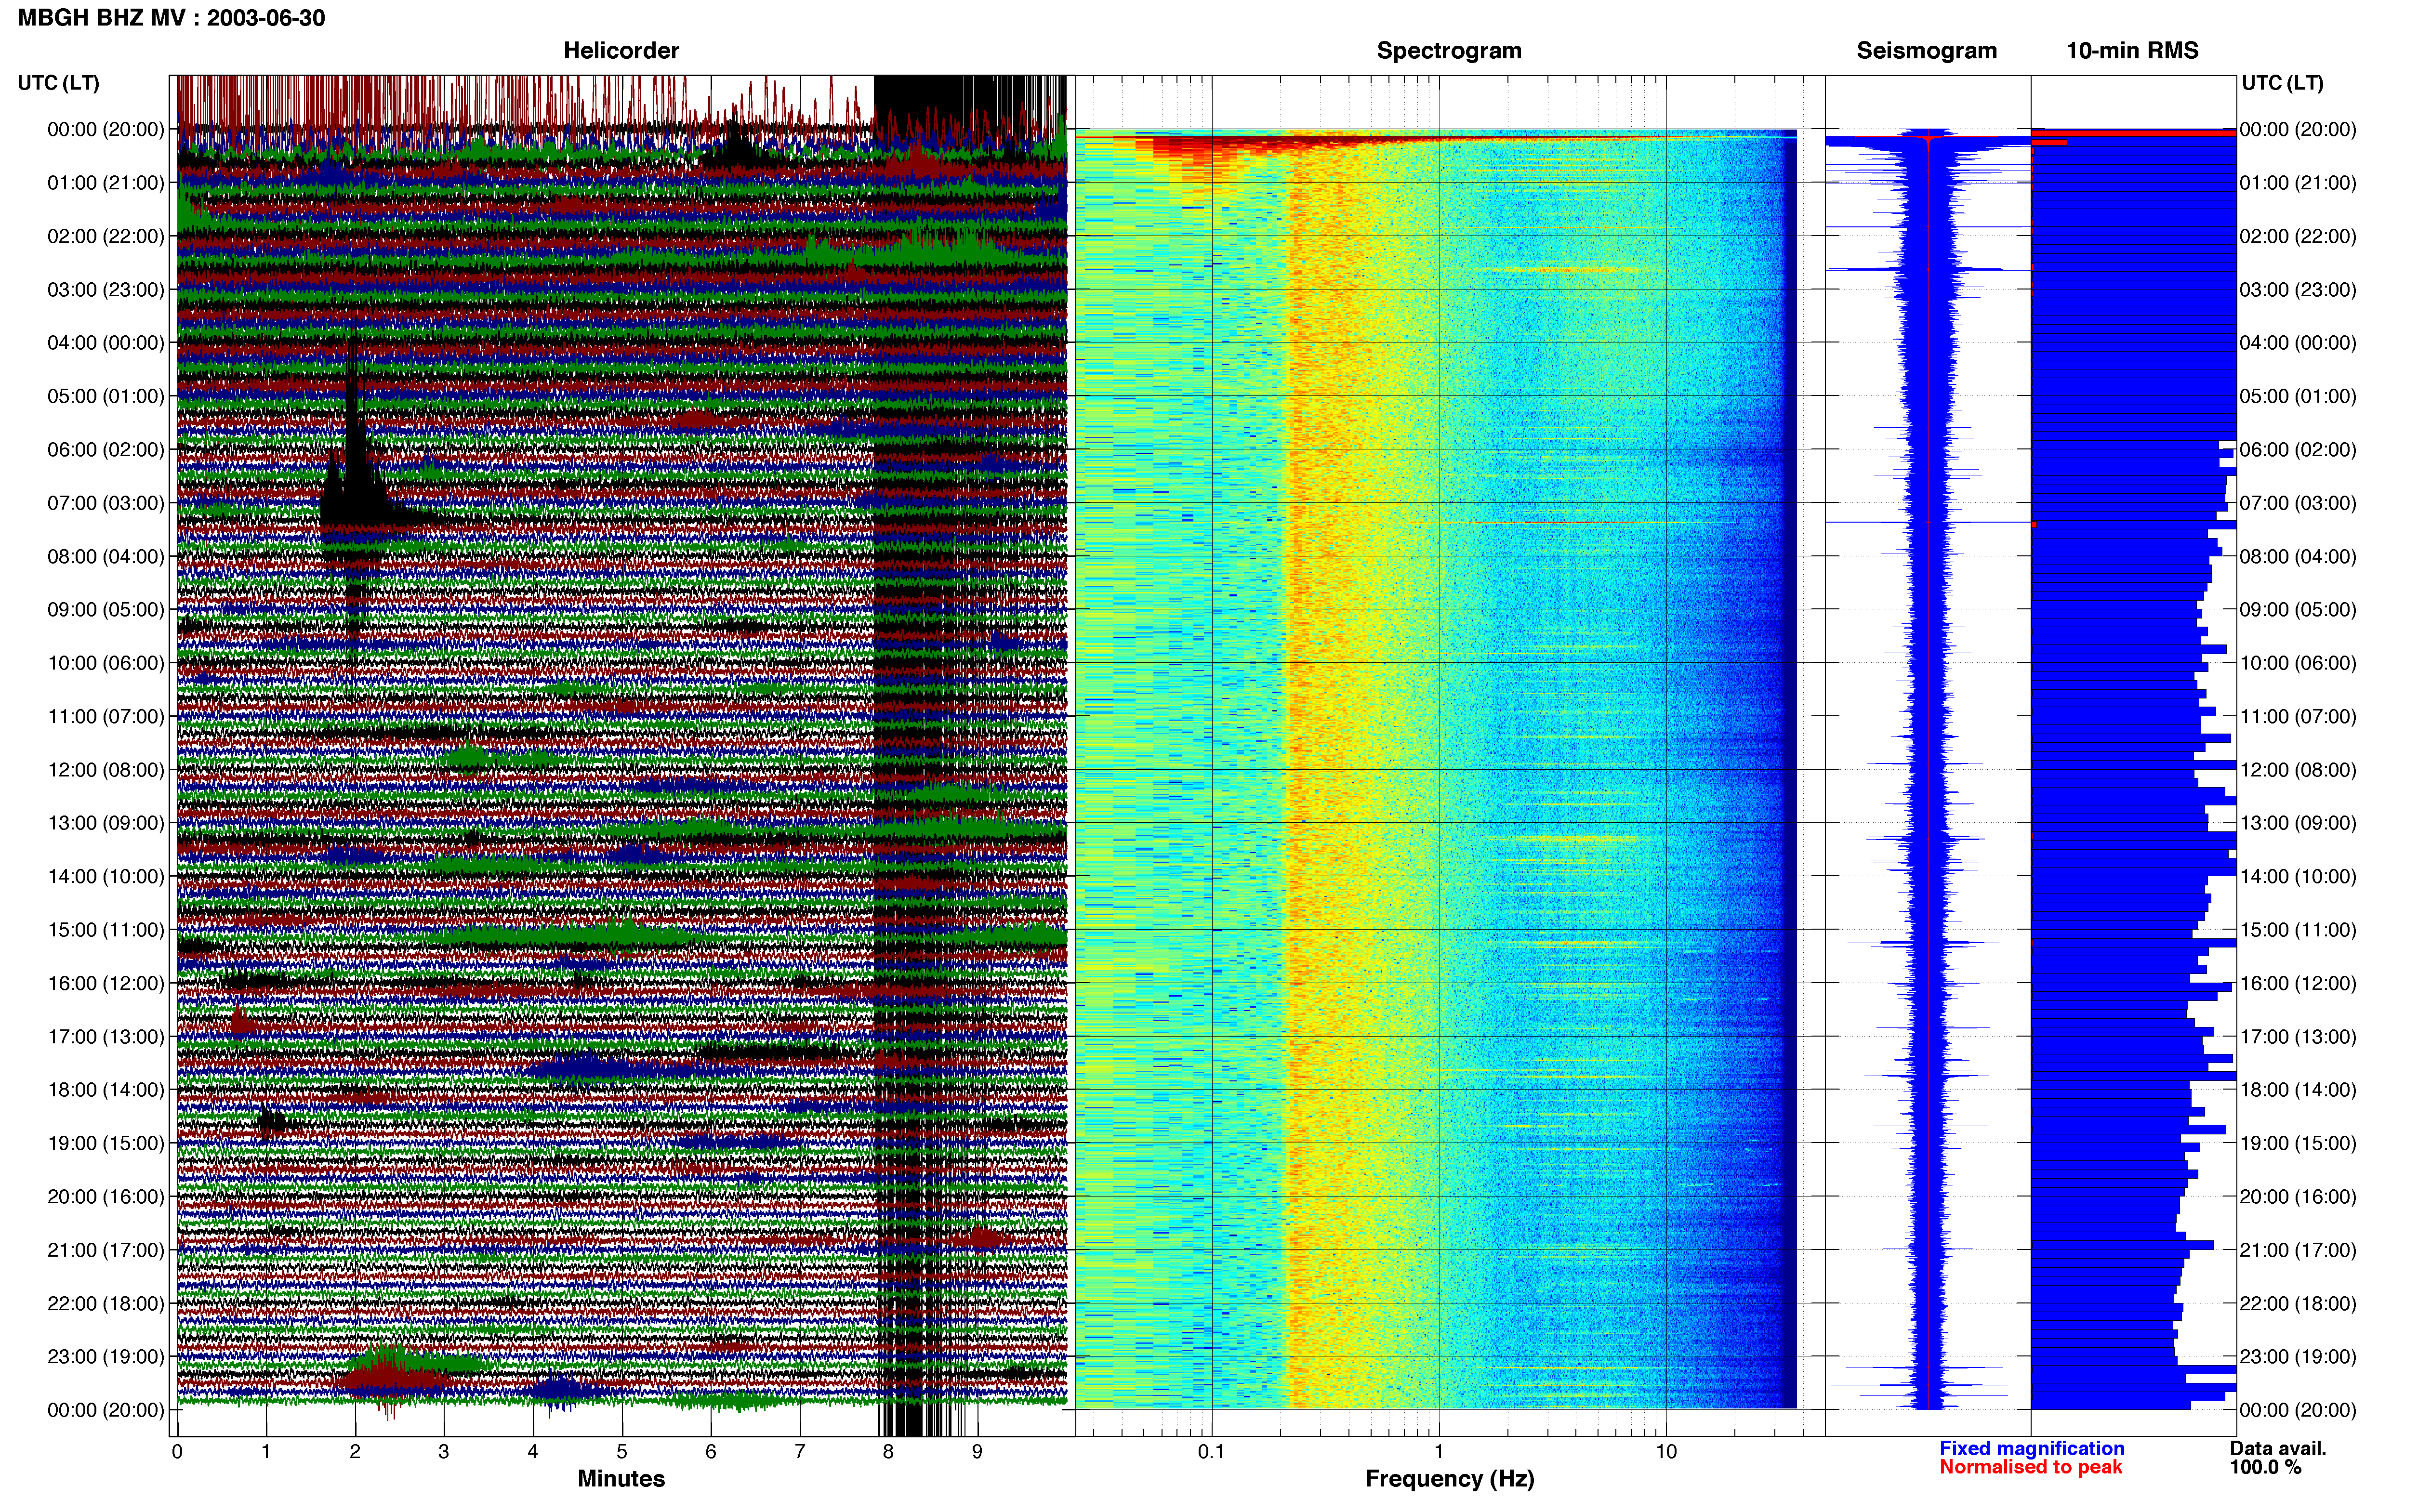Screen dimensions: 2418x1512
Task: Click the 06:00 (02:00) label on left axis
Action: (x=106, y=450)
